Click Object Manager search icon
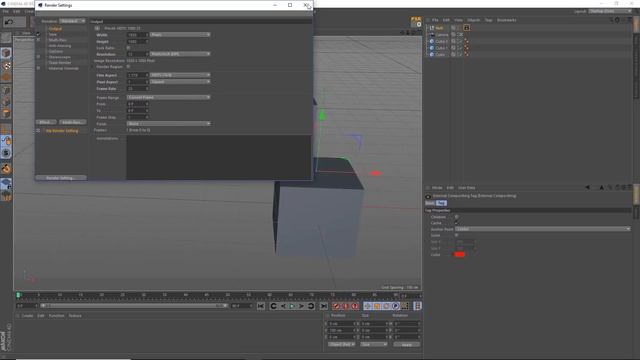Viewport: 640px width, 360px height. point(611,20)
